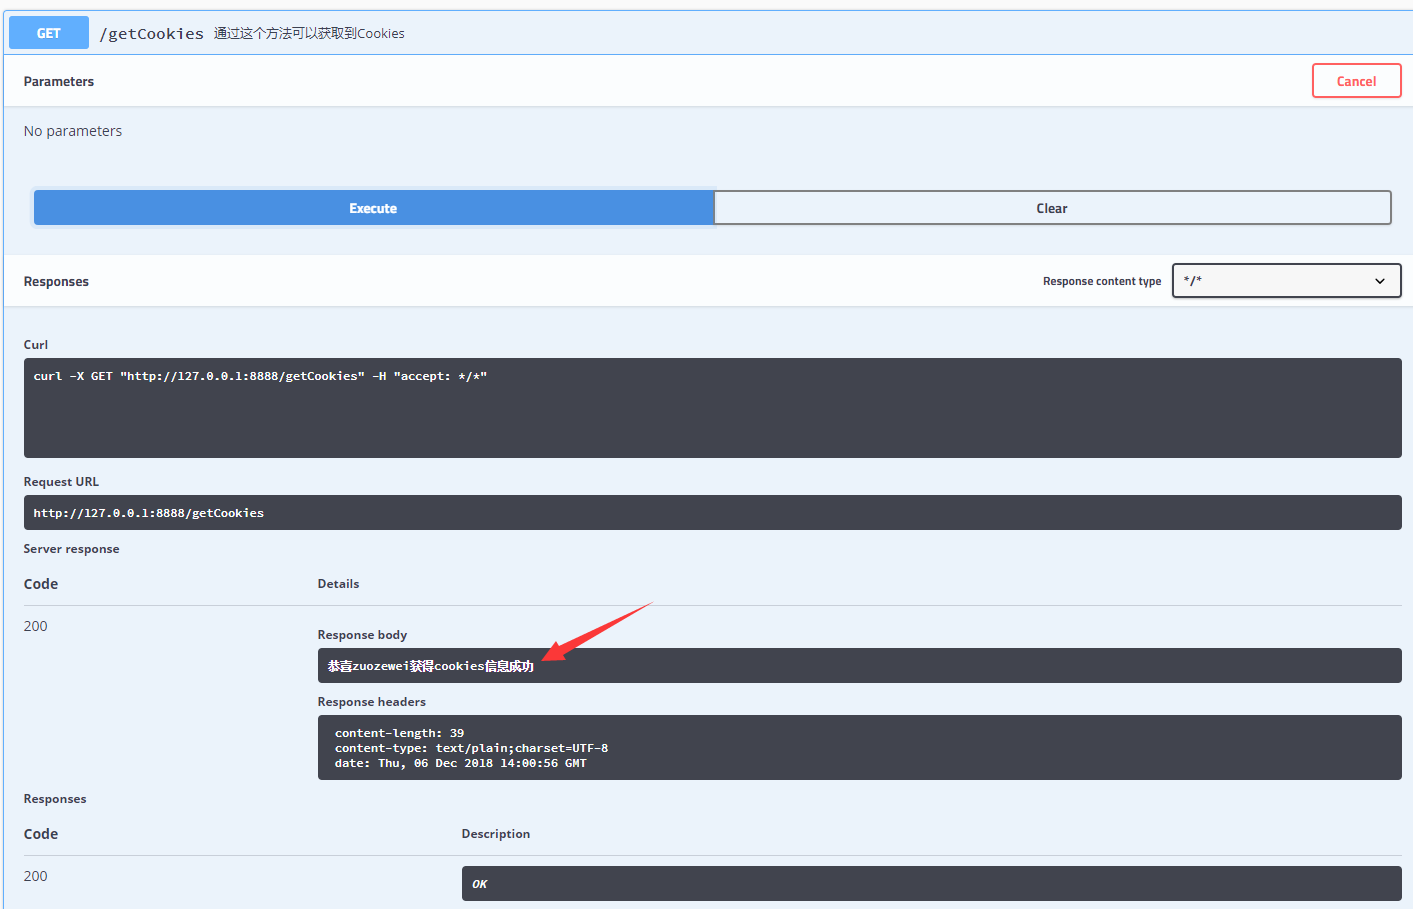Click the 'Description' column header

(496, 834)
